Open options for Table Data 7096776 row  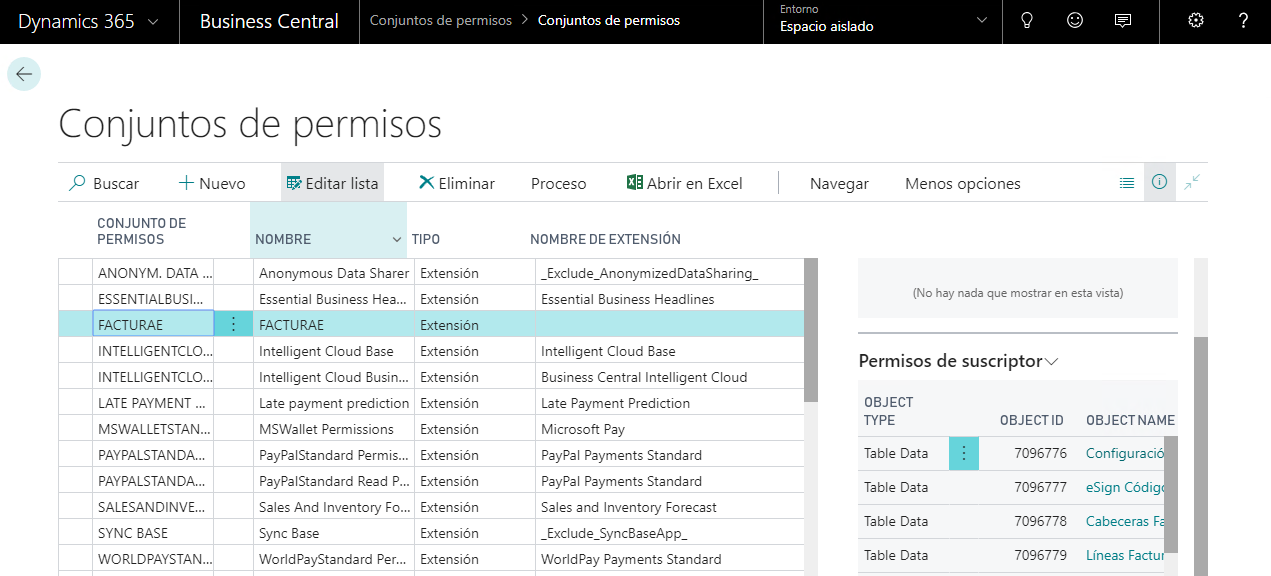(x=964, y=453)
